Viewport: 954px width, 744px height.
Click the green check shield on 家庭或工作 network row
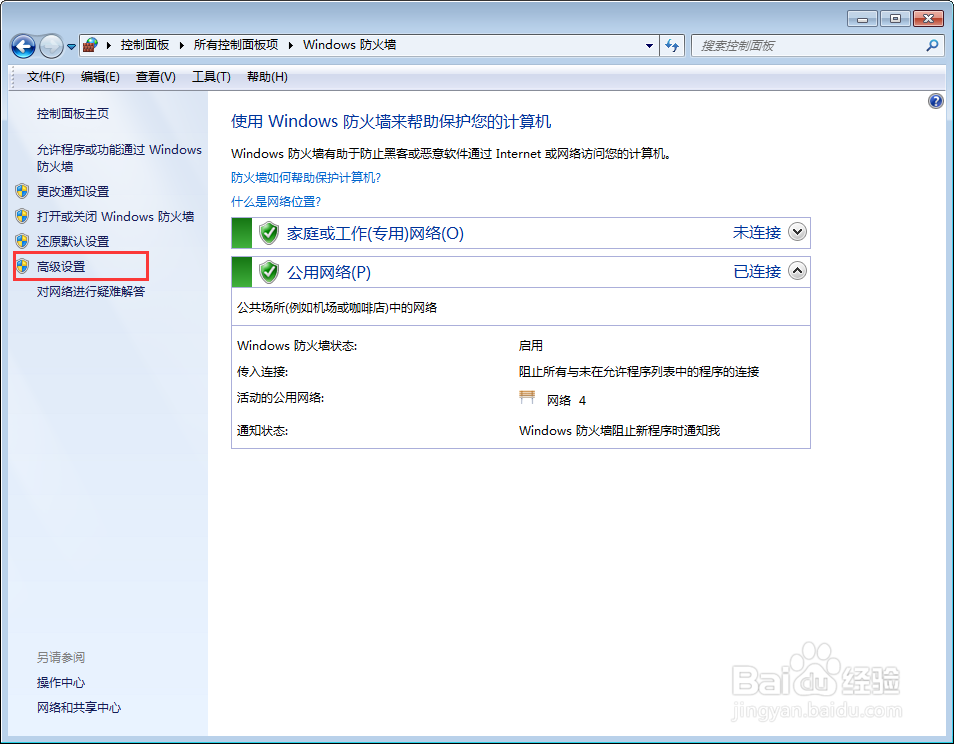pyautogui.click(x=270, y=232)
